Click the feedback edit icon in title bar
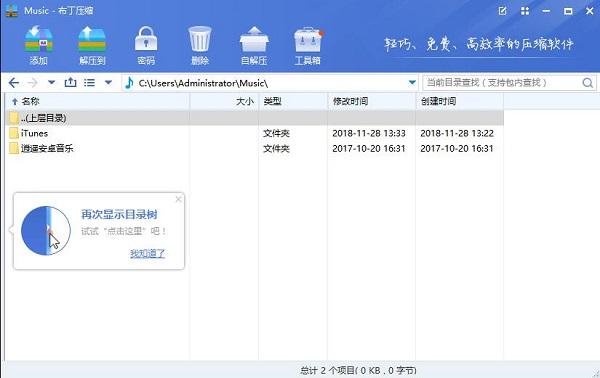The image size is (600, 378). pyautogui.click(x=503, y=11)
